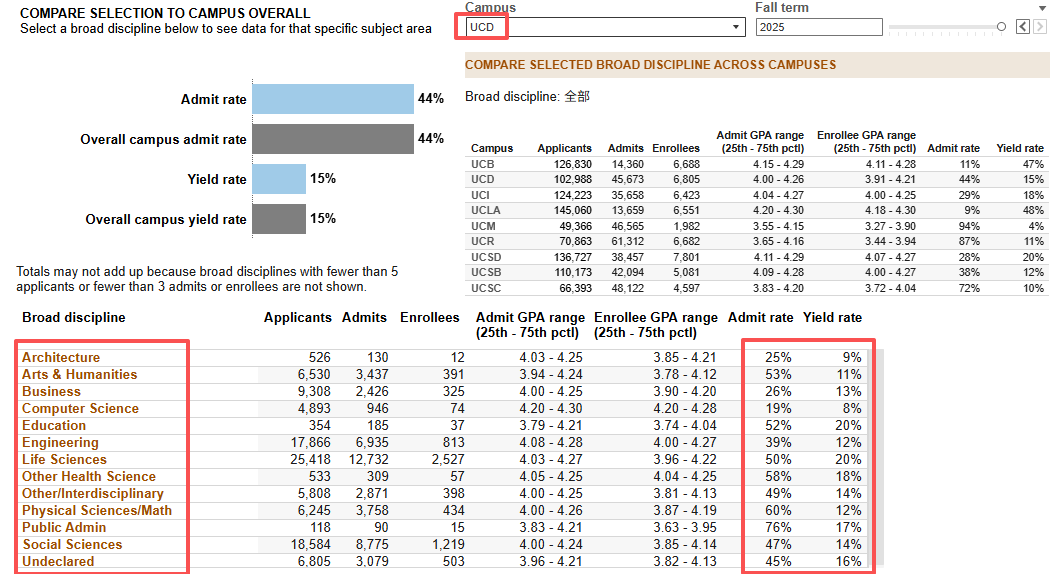Select the Architecture broad discipline

point(61,357)
